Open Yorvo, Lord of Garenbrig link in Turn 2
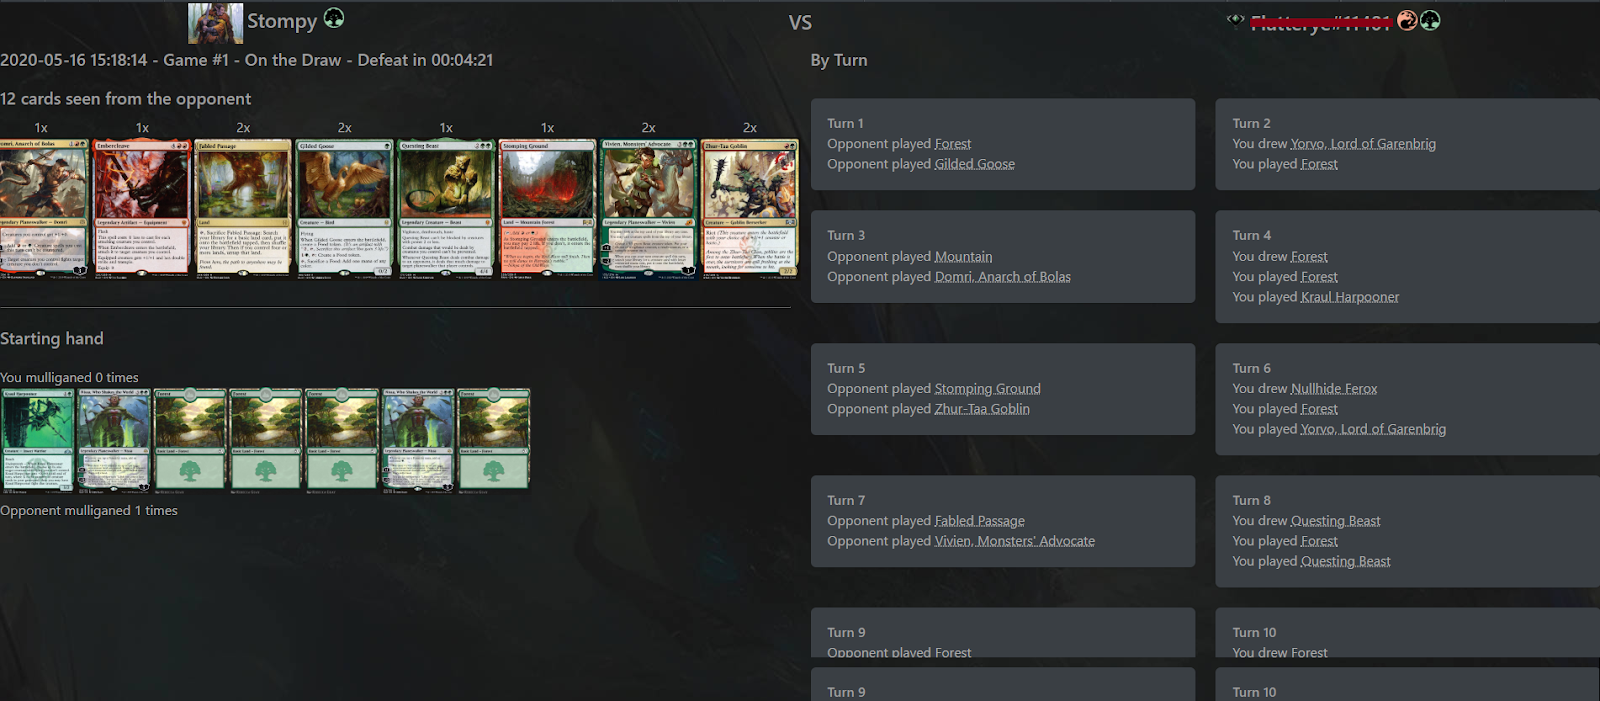The image size is (1600, 701). (x=1363, y=144)
